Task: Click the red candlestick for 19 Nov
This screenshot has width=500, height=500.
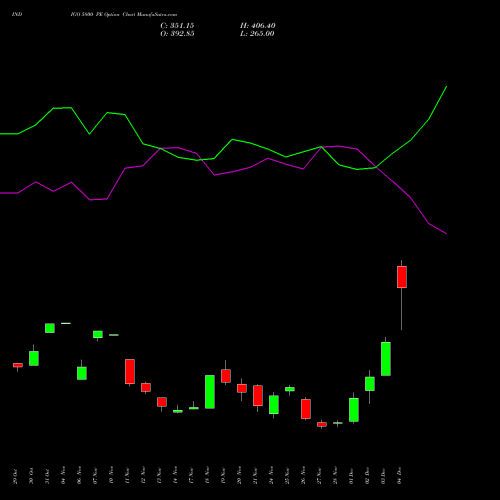Action: point(226,376)
